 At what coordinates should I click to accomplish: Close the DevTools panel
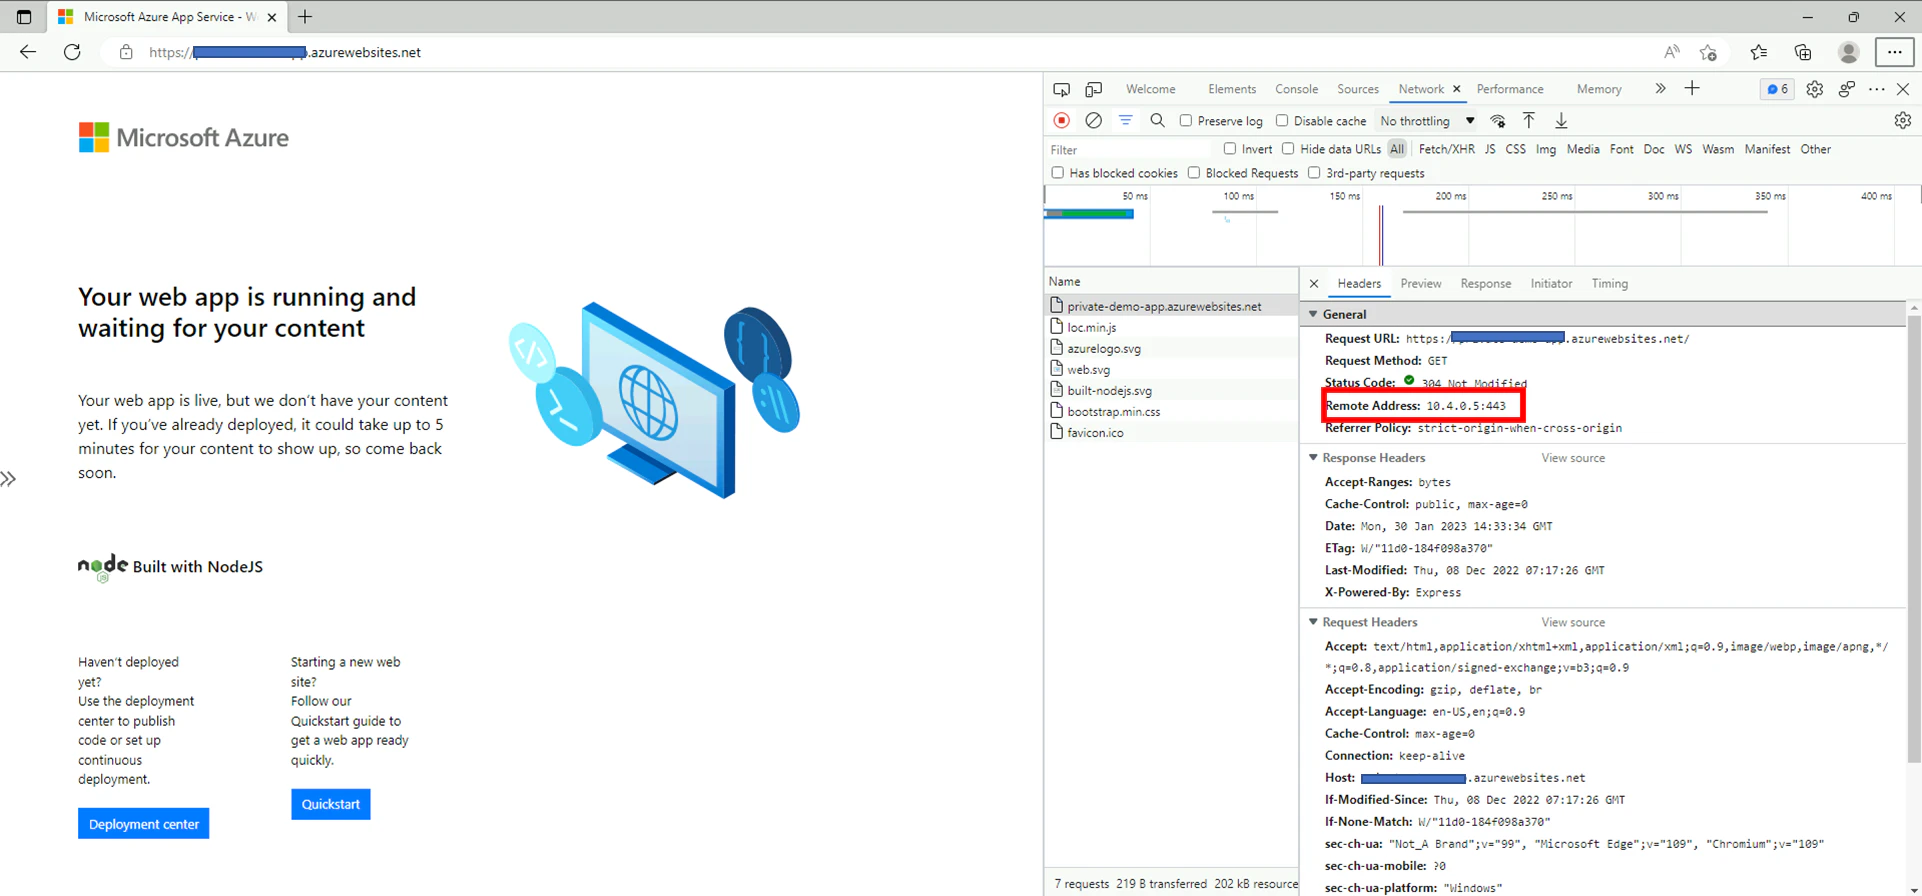(1903, 89)
